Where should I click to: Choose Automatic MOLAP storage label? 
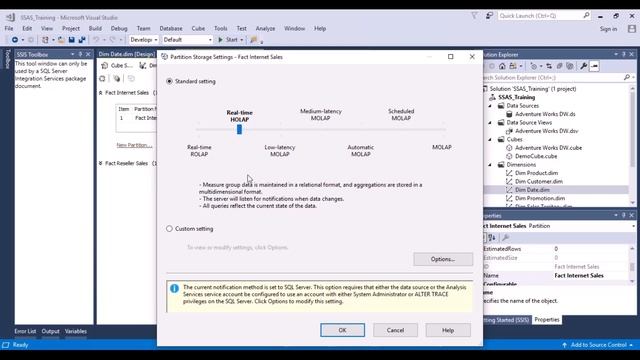coord(360,151)
